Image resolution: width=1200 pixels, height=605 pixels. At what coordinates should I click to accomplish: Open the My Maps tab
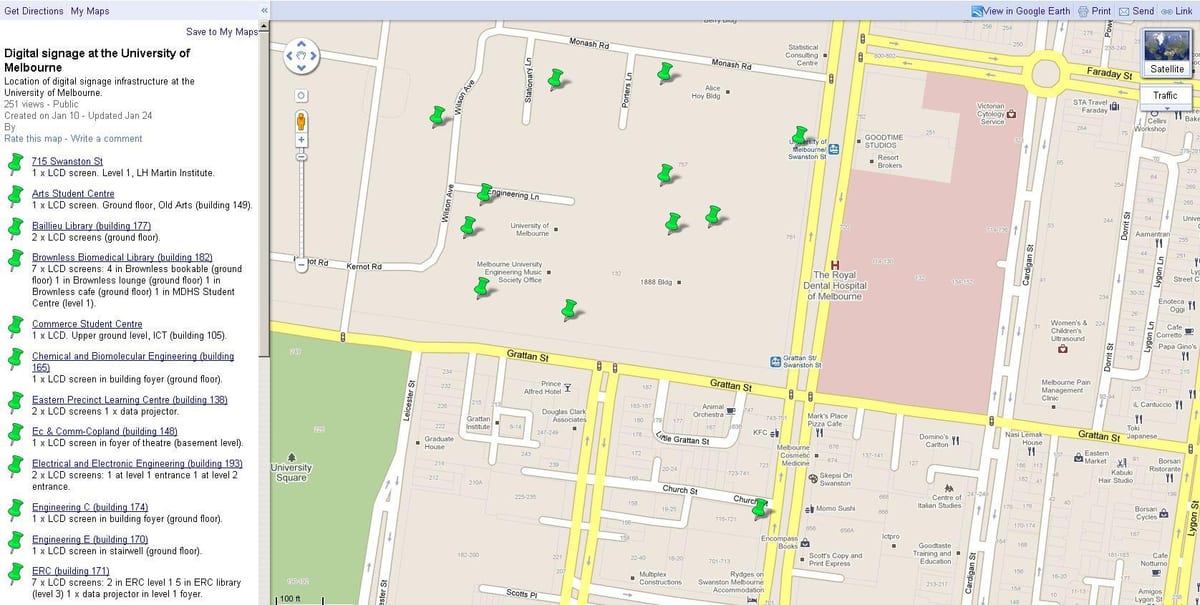point(90,11)
